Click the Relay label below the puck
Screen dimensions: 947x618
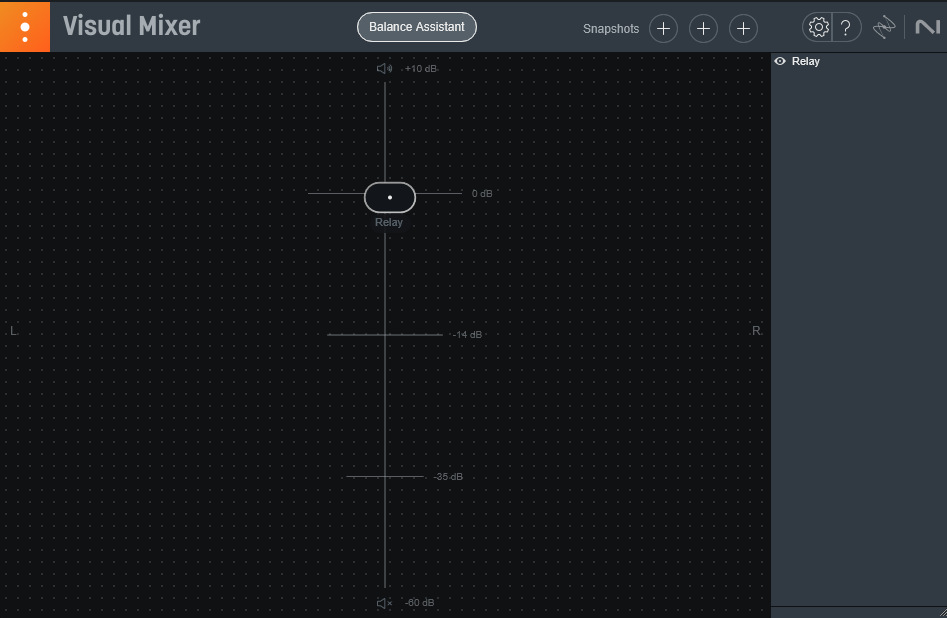point(389,222)
